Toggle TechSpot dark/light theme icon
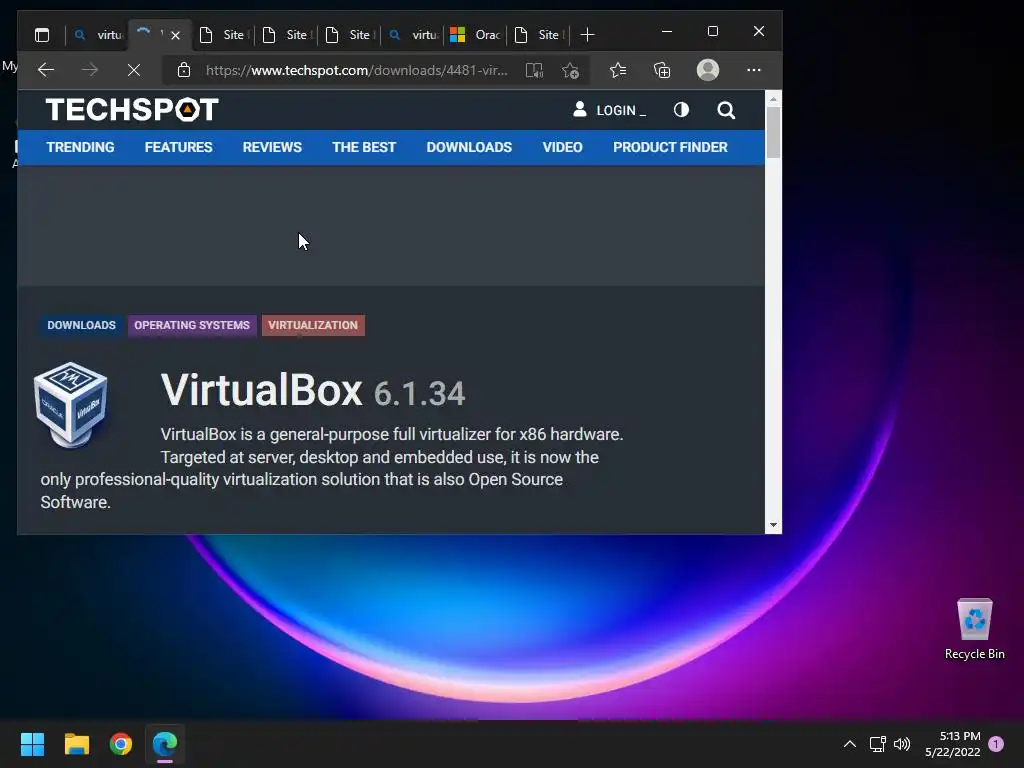This screenshot has height=768, width=1024. coord(681,110)
